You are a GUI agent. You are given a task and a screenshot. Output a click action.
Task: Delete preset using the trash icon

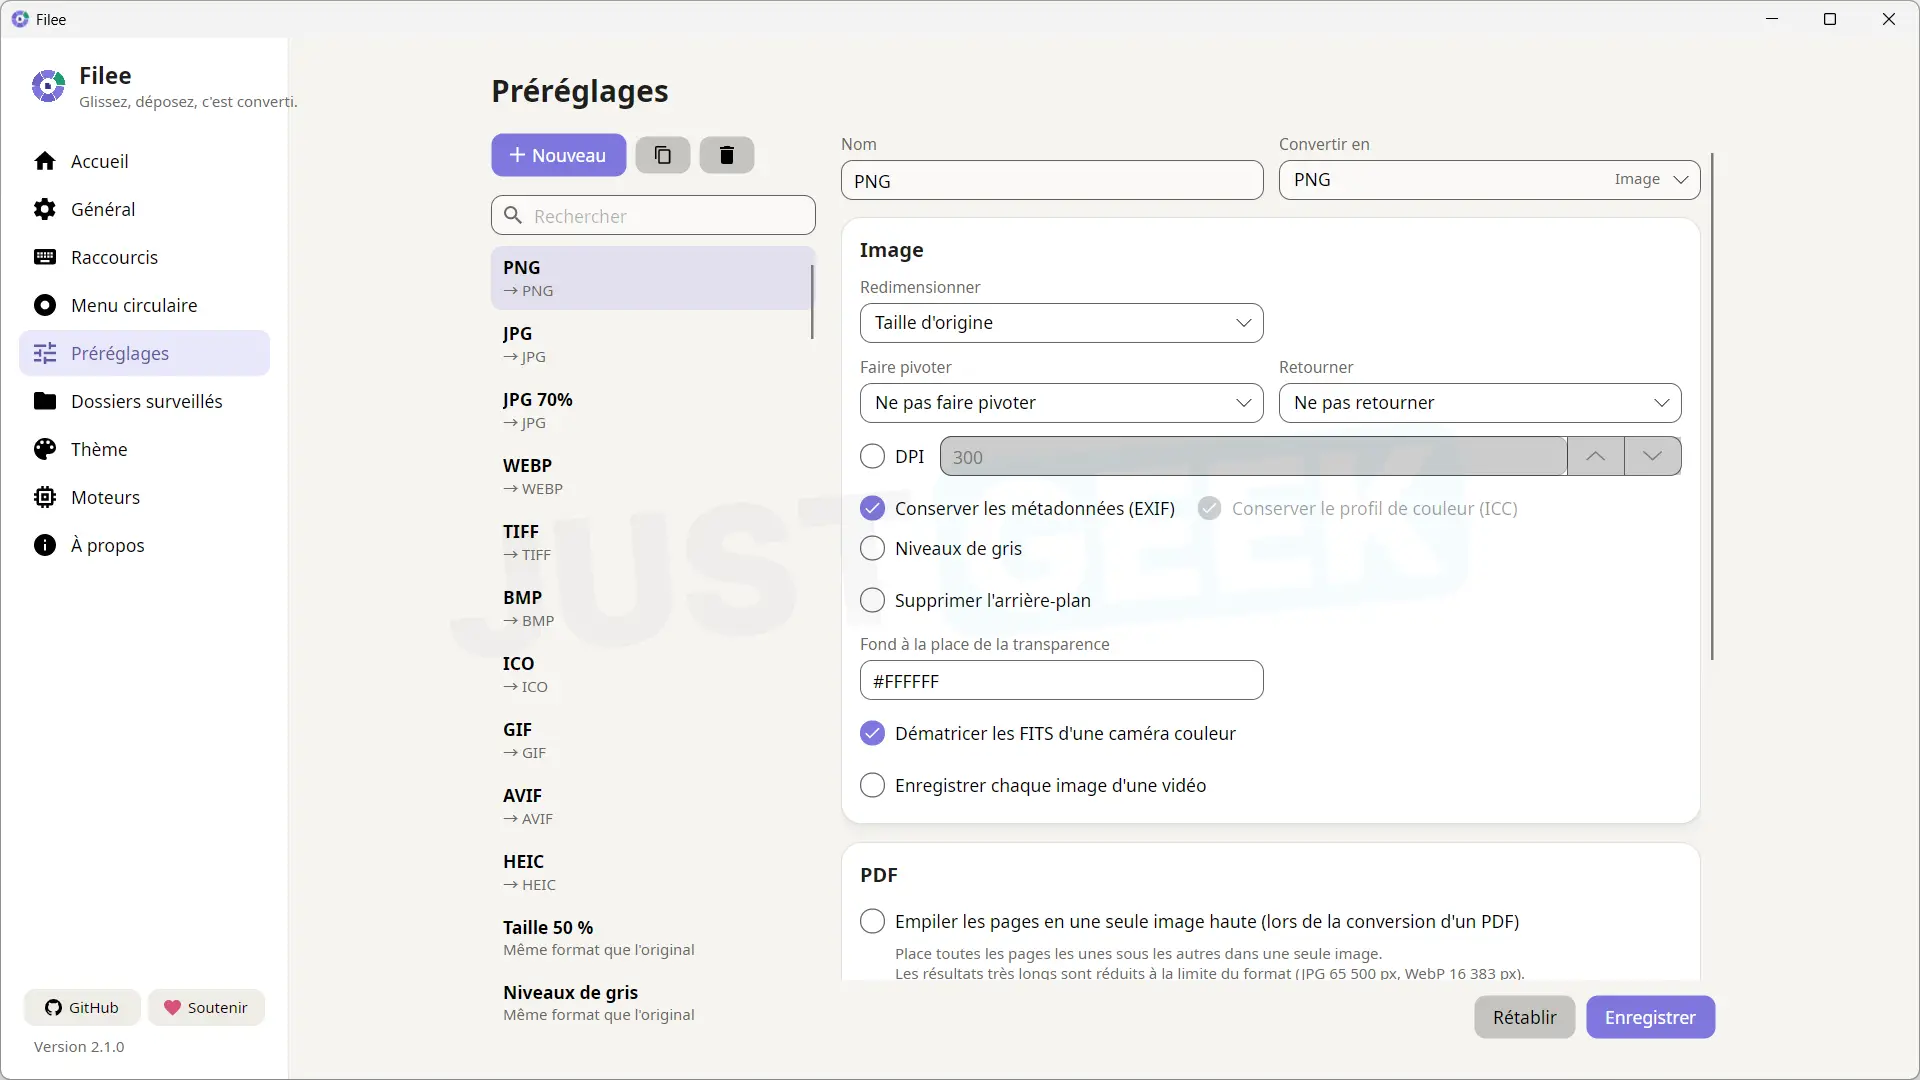point(727,155)
